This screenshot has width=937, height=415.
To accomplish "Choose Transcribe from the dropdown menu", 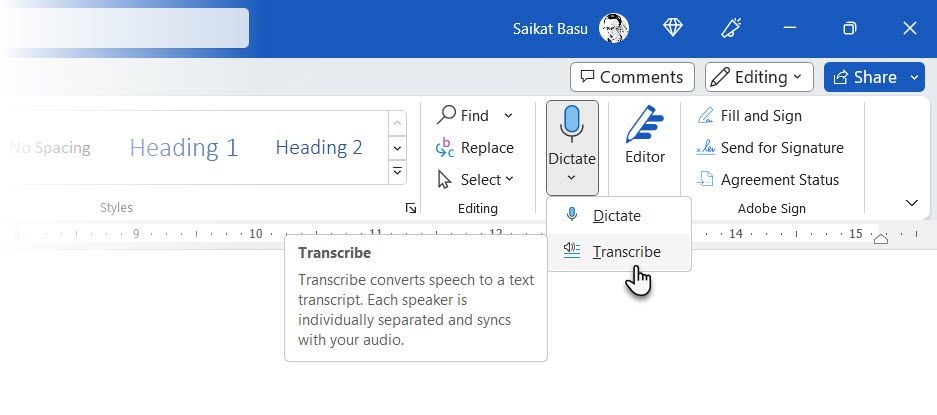I will pos(619,252).
